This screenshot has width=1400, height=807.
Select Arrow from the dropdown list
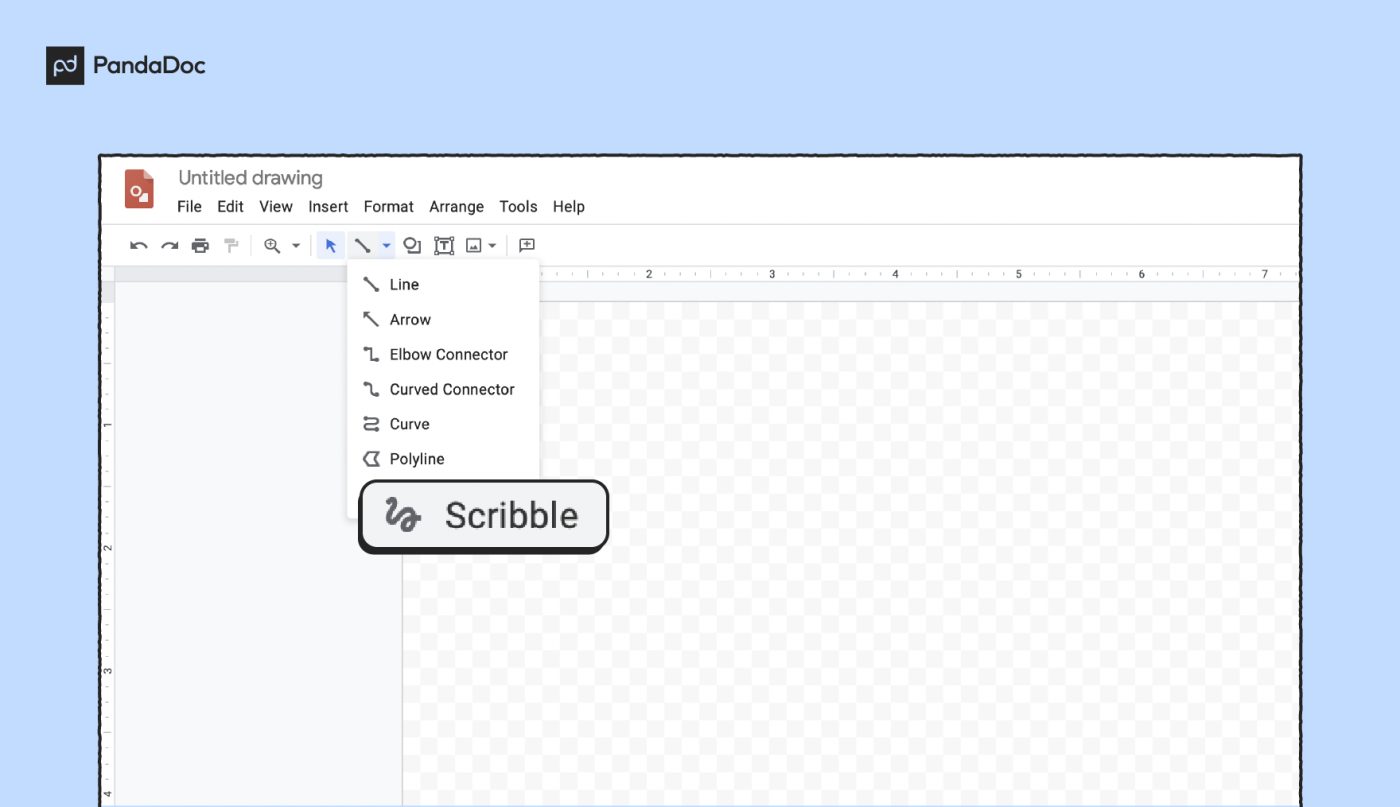click(x=443, y=320)
